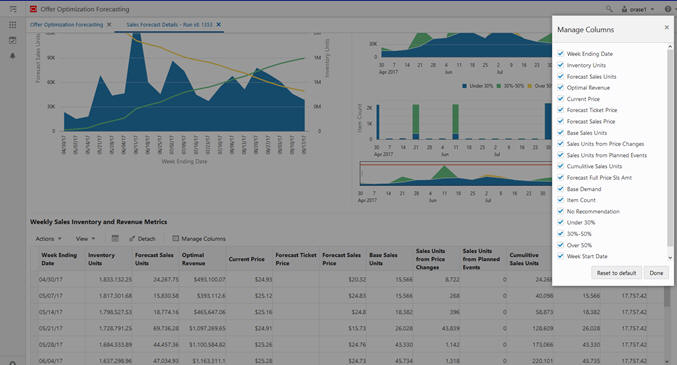Click the Forecast Ticket Price column header

point(296,259)
